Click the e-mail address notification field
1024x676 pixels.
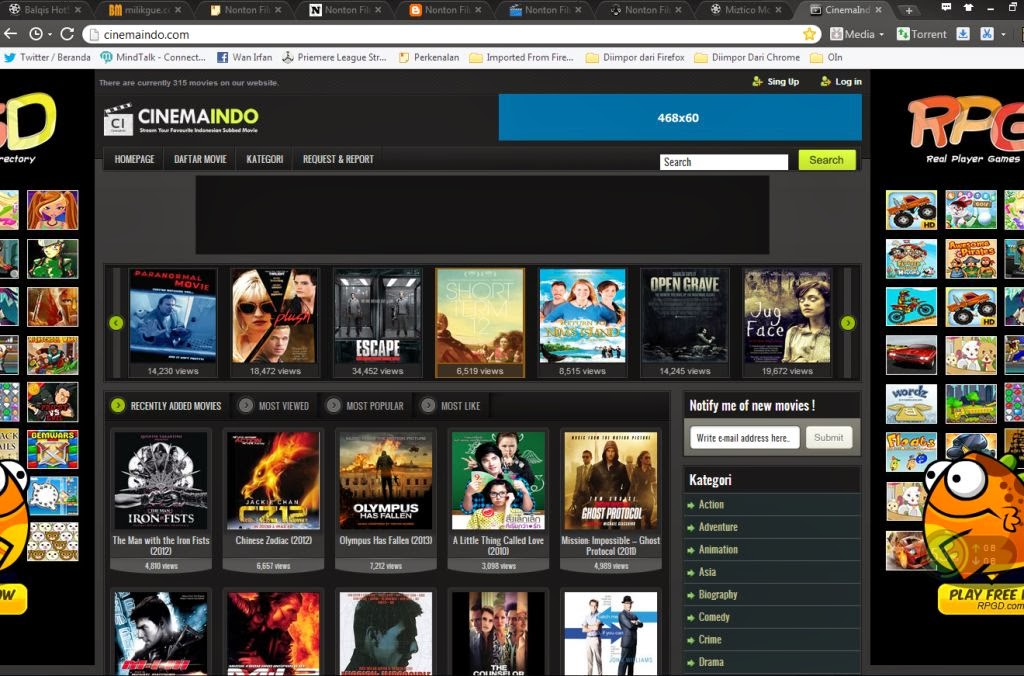click(x=744, y=438)
